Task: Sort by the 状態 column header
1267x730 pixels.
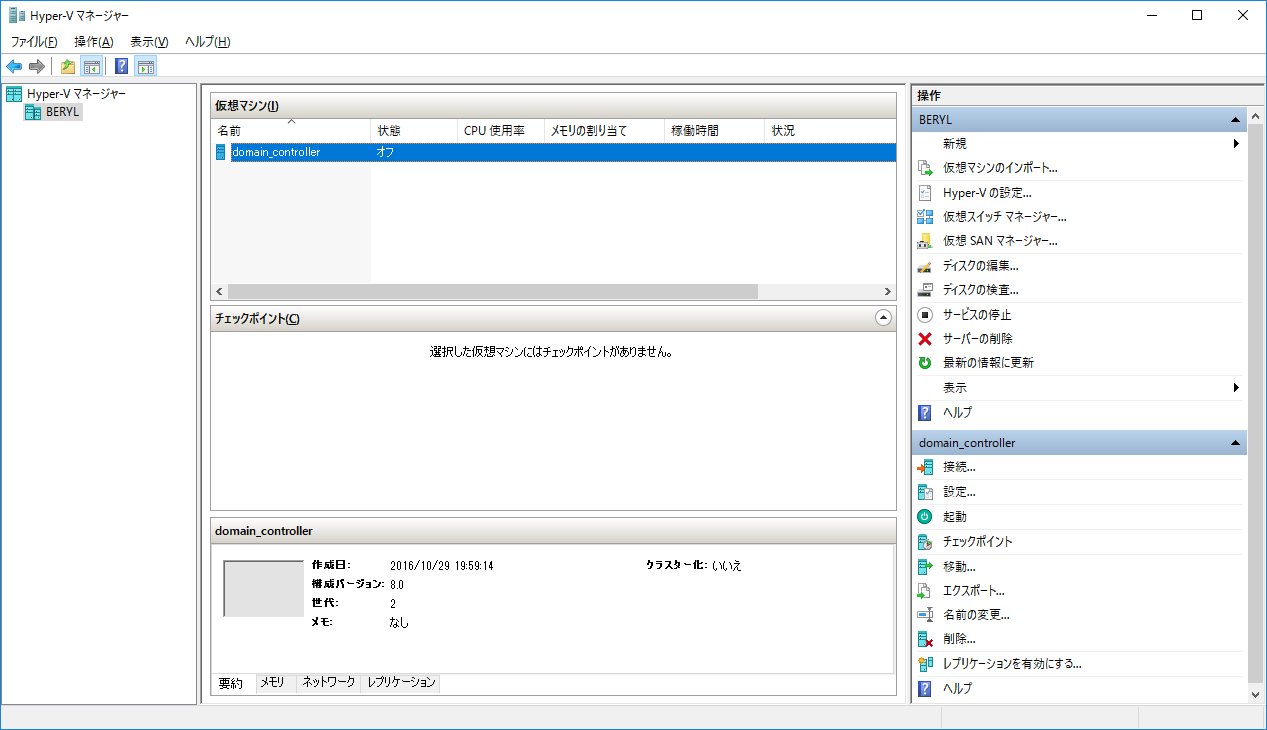Action: (413, 131)
